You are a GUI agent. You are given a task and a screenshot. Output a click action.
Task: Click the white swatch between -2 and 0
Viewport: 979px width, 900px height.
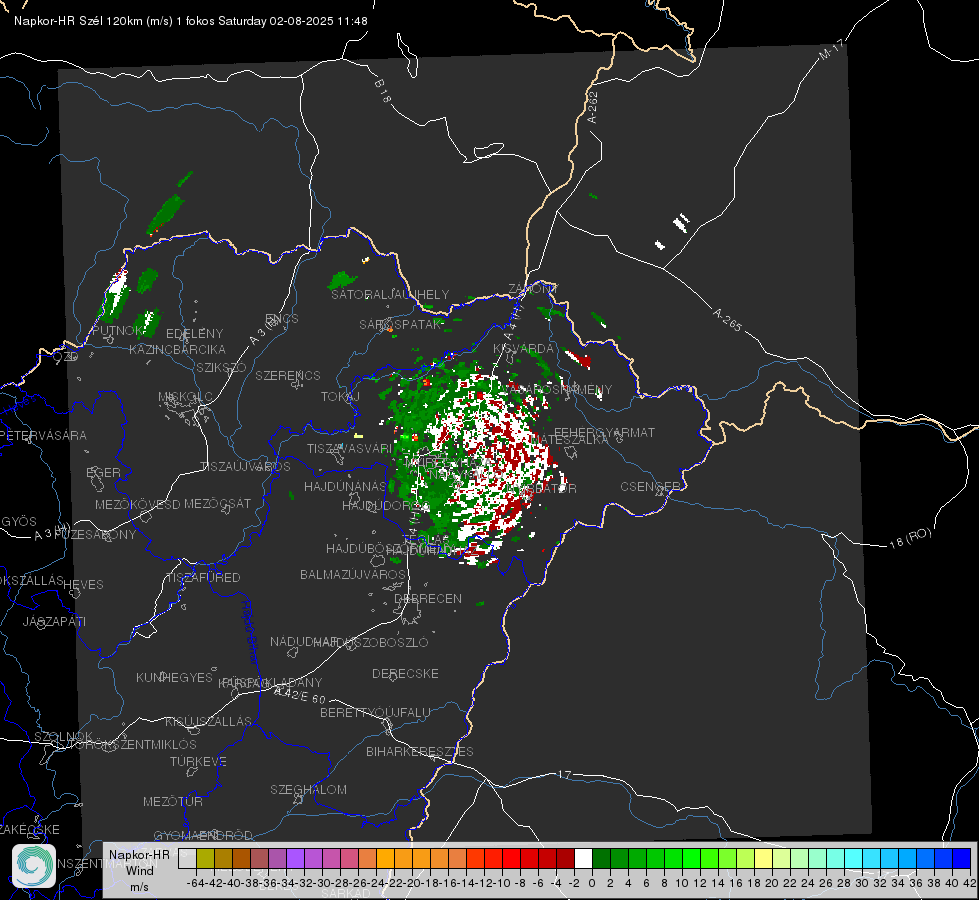tap(583, 858)
